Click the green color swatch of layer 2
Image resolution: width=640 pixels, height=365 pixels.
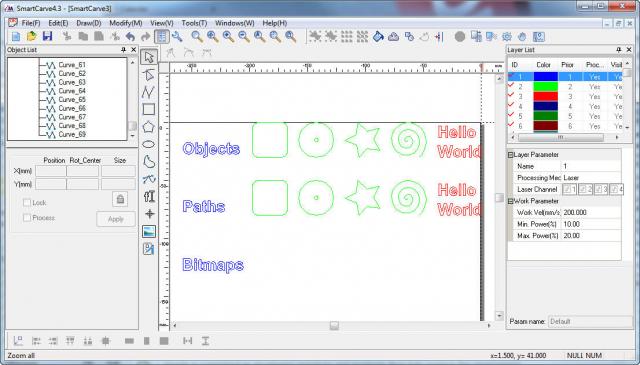click(x=545, y=87)
